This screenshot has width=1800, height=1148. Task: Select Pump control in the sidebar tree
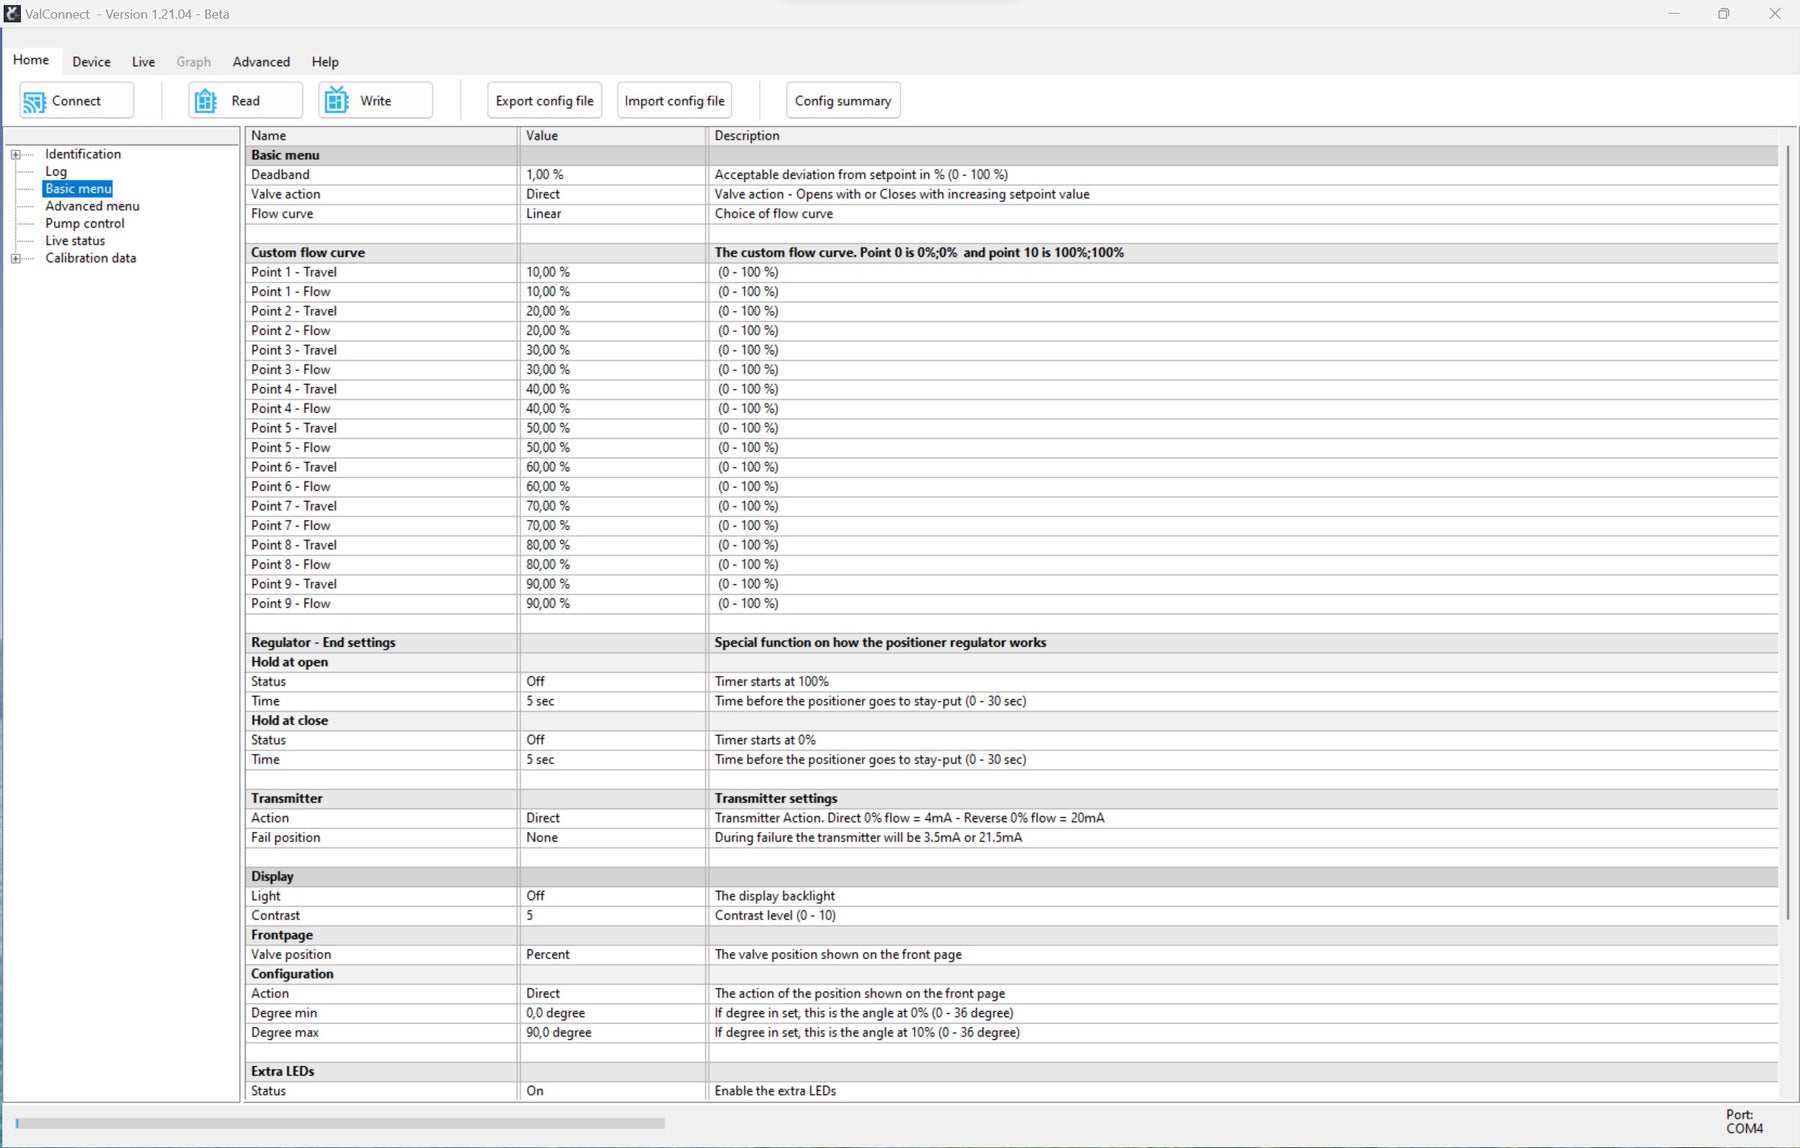point(86,223)
